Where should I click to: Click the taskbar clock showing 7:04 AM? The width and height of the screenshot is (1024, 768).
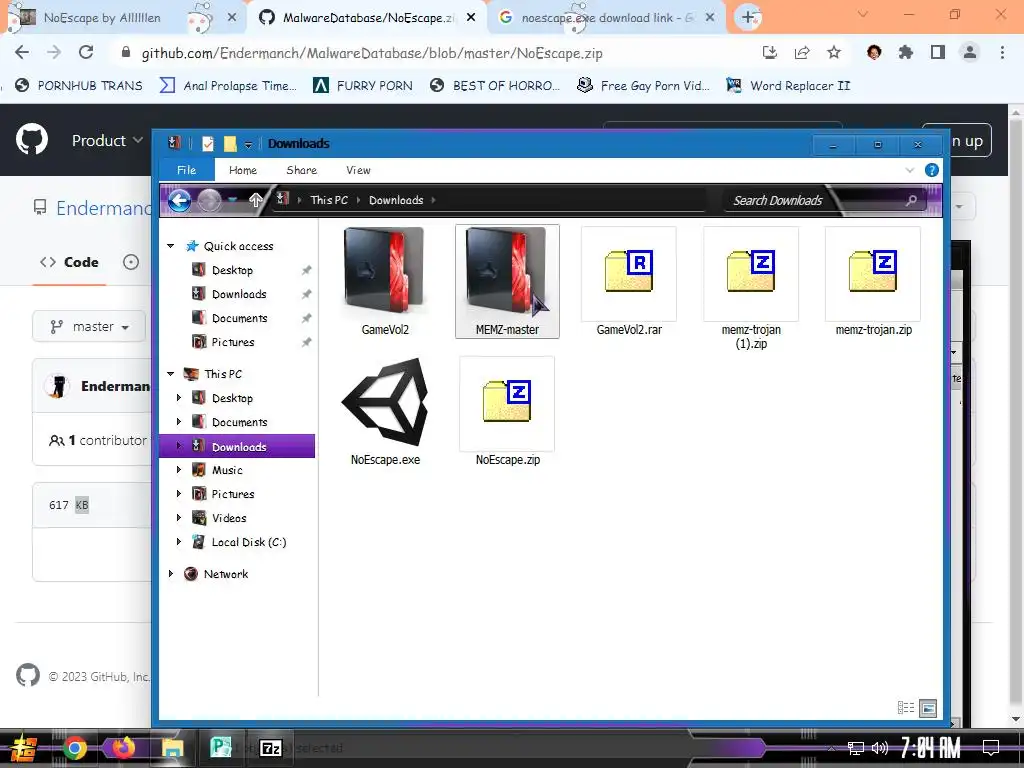pos(931,748)
